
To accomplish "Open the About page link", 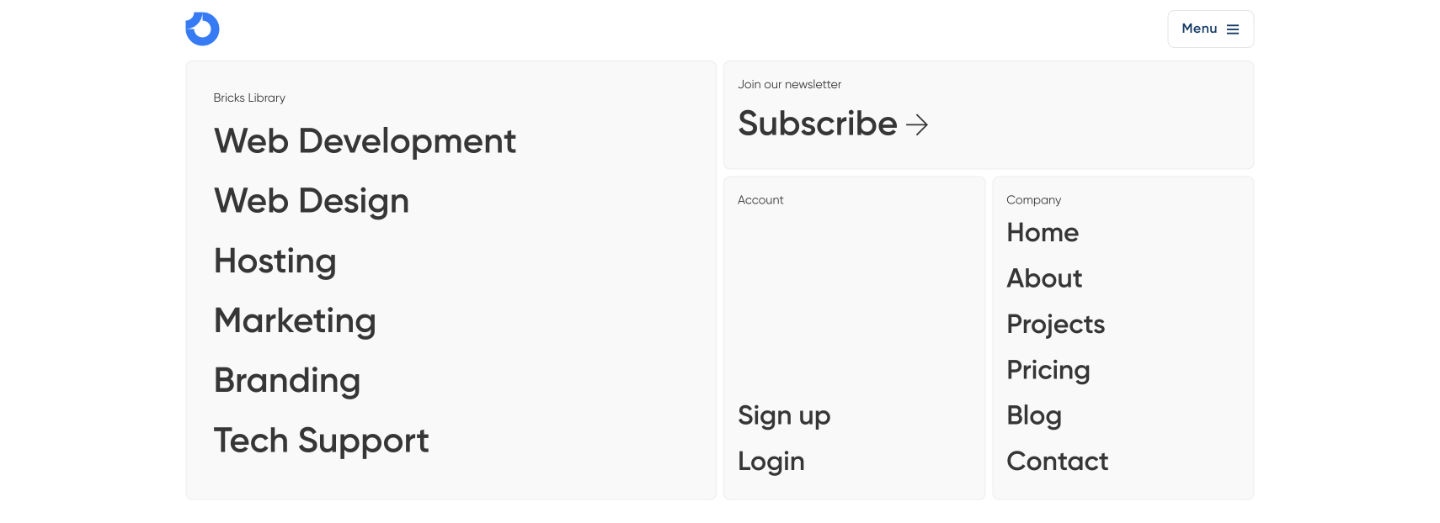I will (1044, 279).
